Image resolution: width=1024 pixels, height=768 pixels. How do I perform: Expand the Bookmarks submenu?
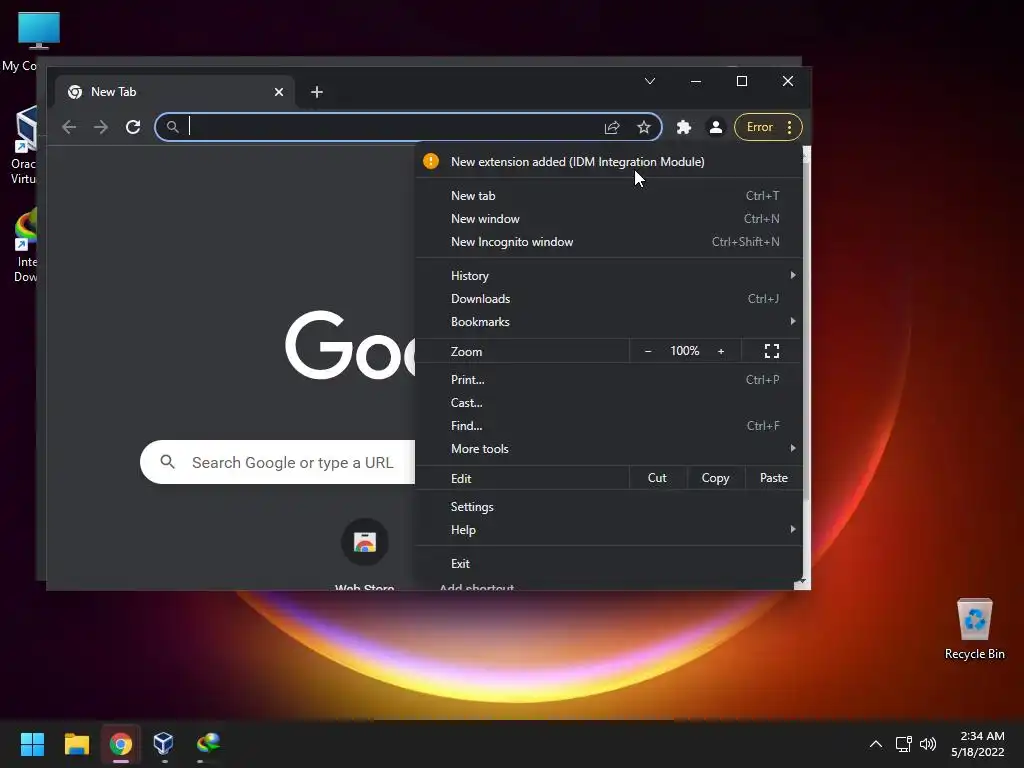608,322
